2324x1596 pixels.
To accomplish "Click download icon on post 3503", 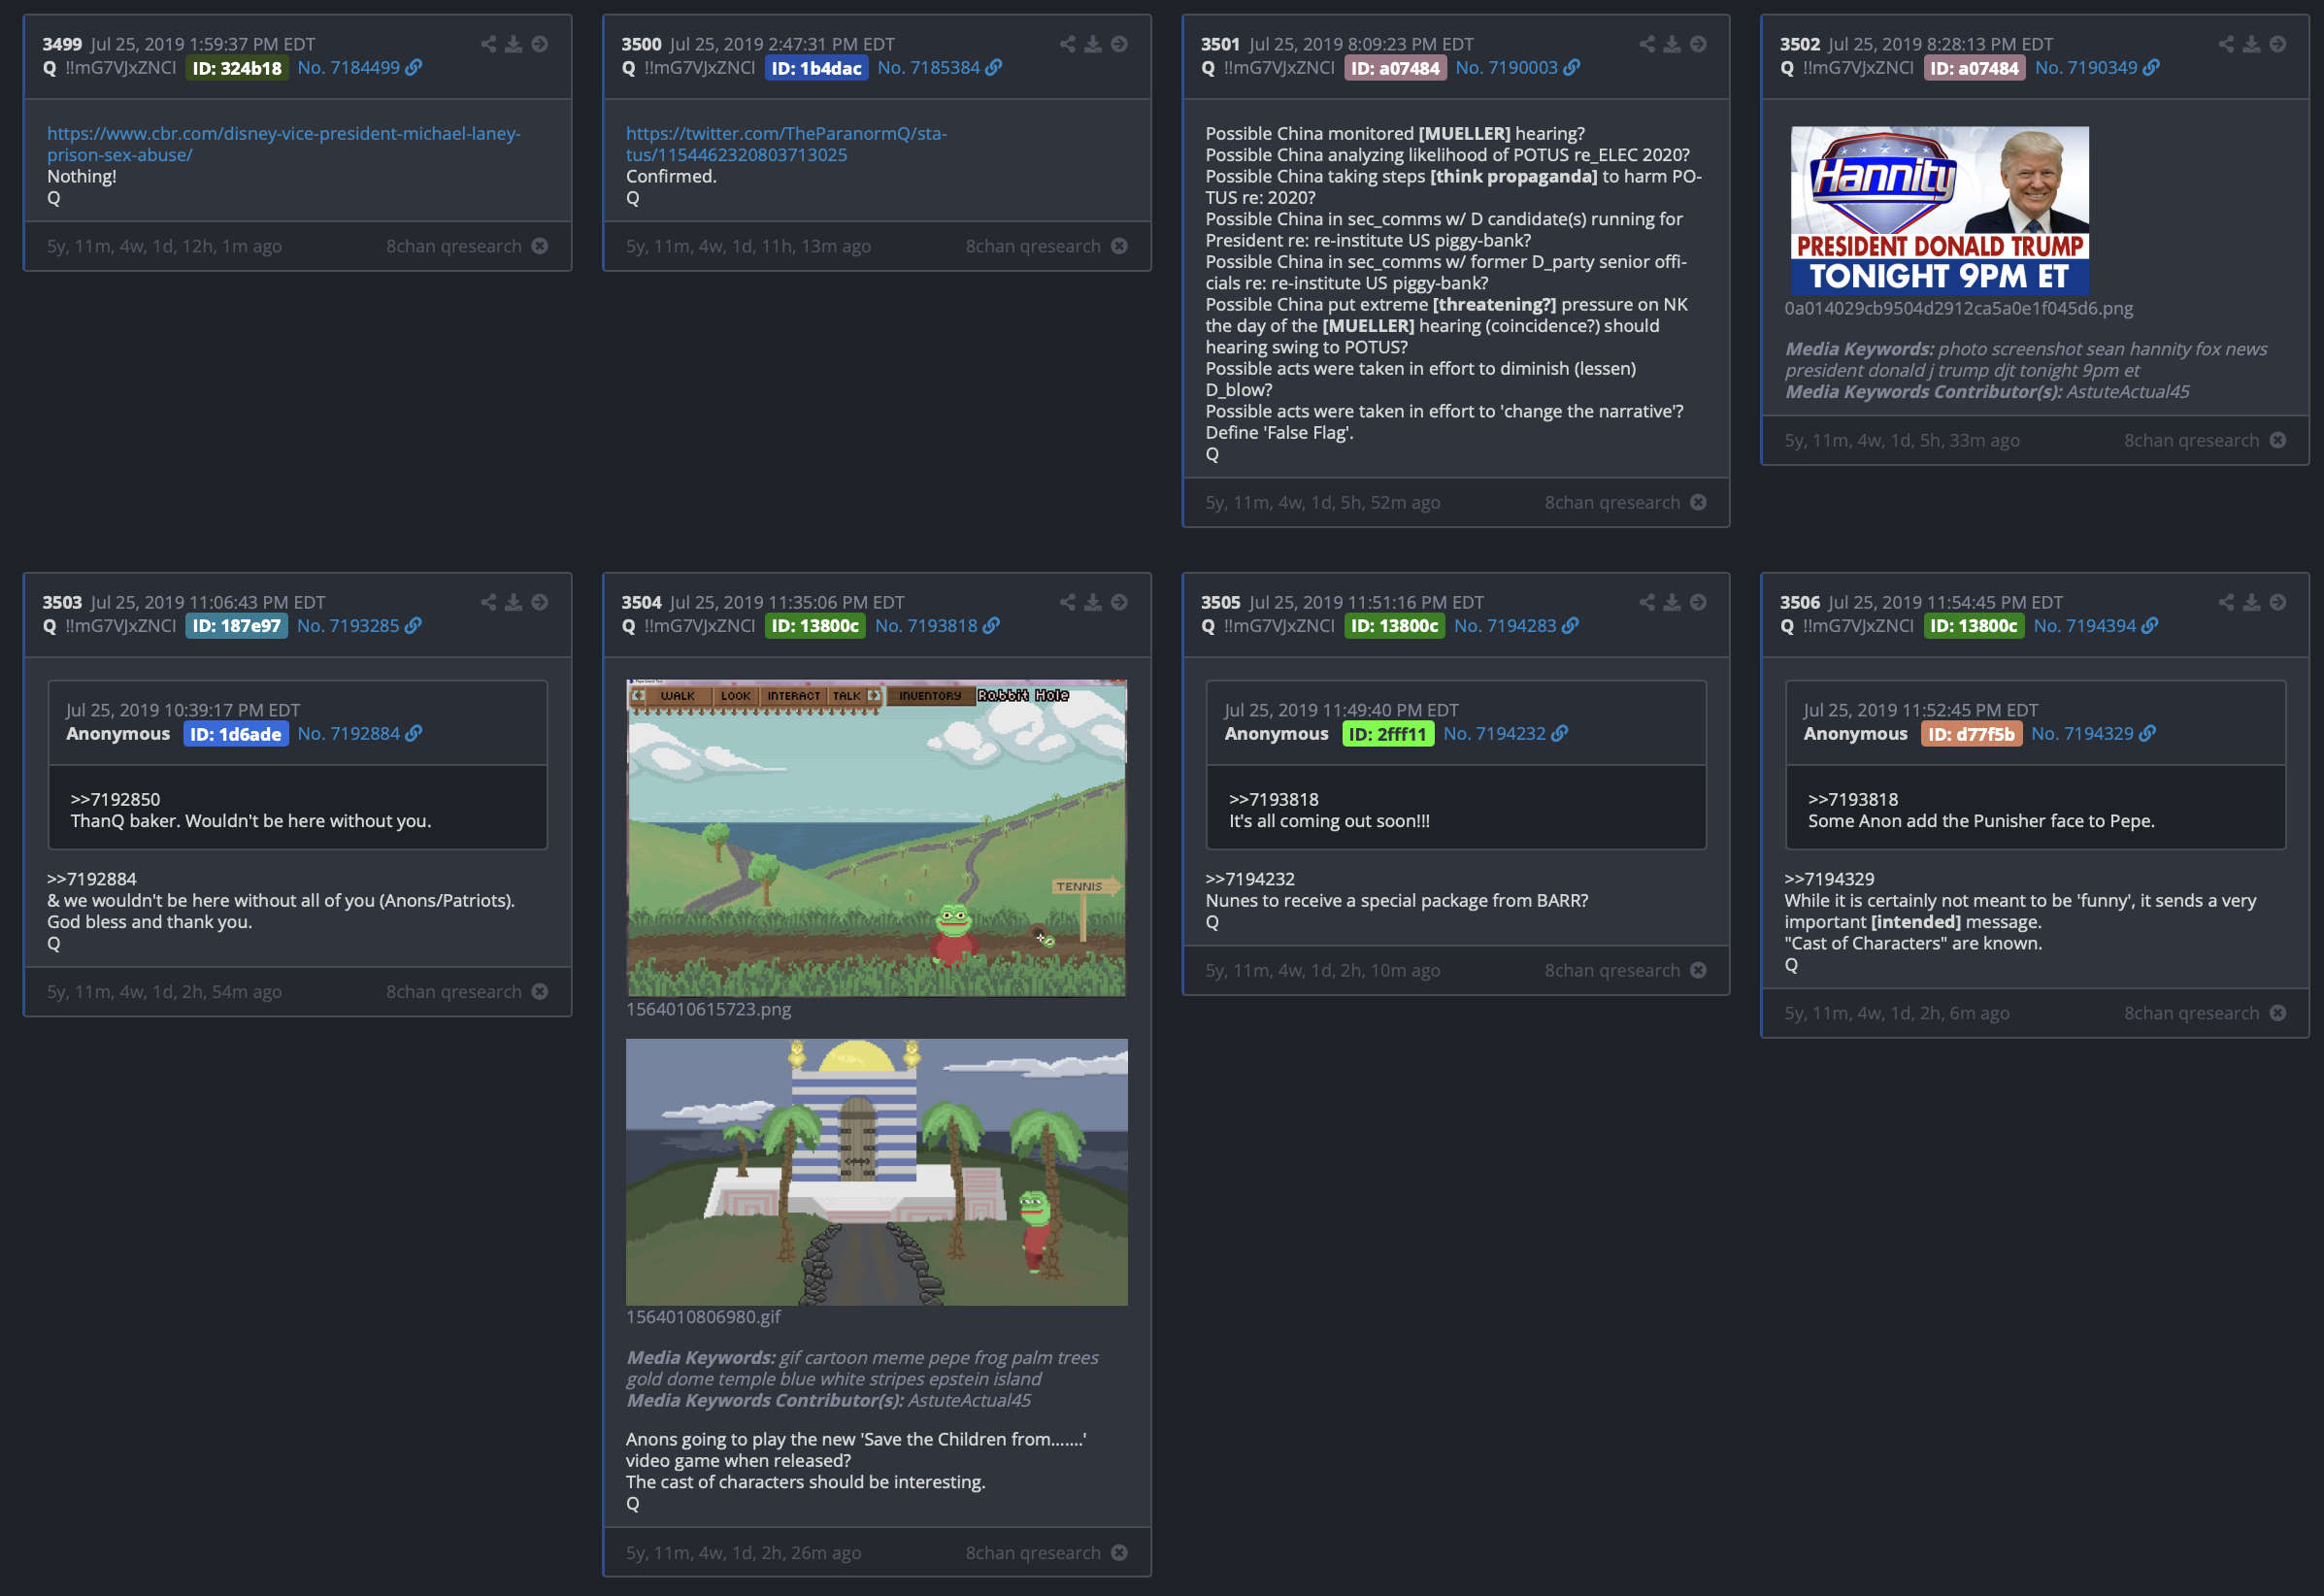I will [513, 602].
